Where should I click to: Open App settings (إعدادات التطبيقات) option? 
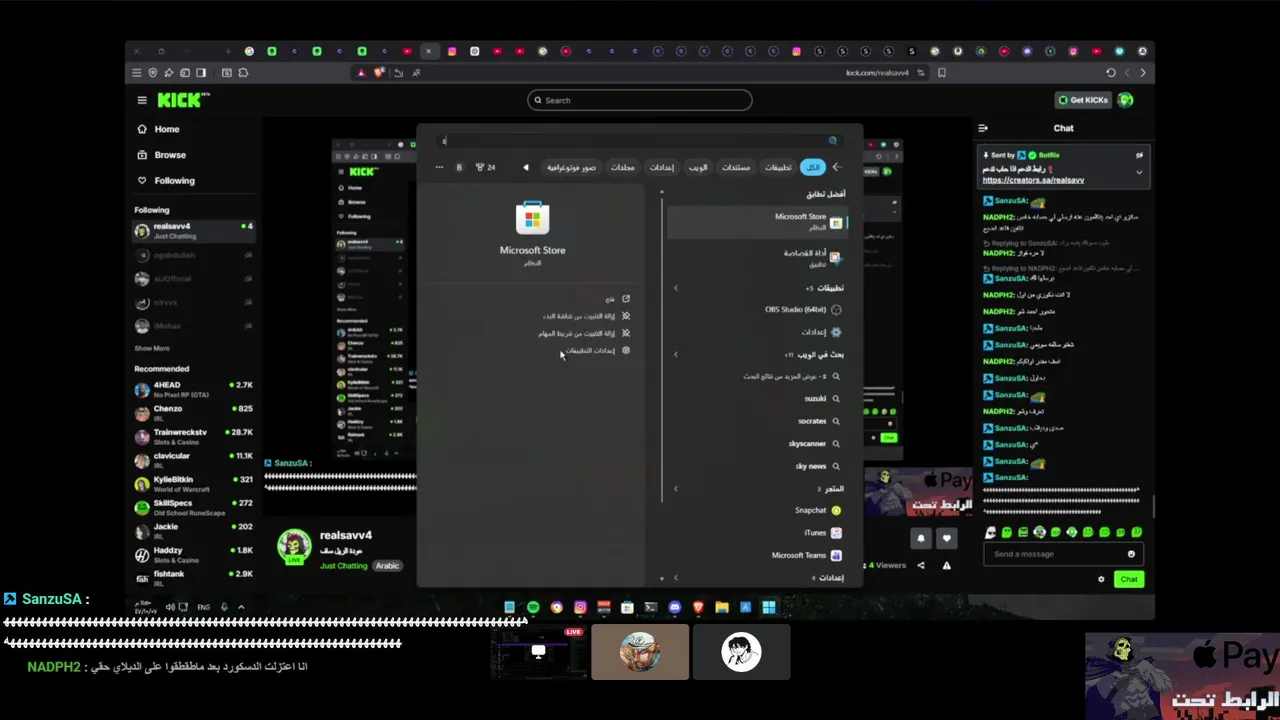click(x=597, y=350)
